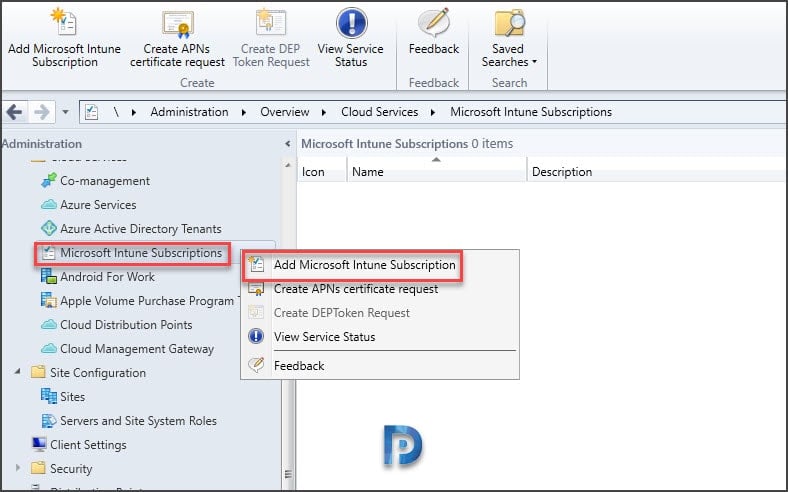Open the Saved Searches dropdown in ribbon
Image resolution: width=788 pixels, height=492 pixels.
509,38
